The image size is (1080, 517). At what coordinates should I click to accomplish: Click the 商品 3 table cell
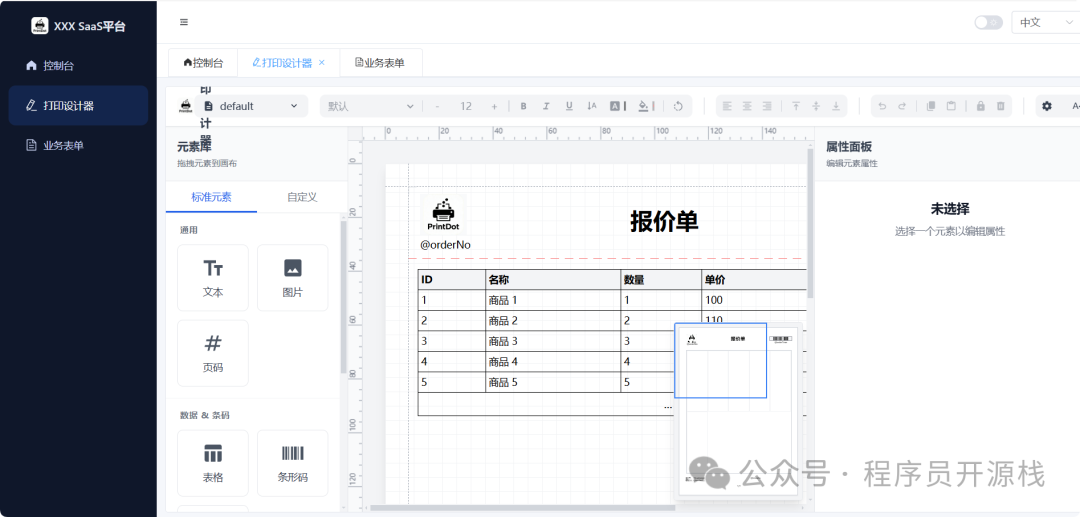(553, 341)
